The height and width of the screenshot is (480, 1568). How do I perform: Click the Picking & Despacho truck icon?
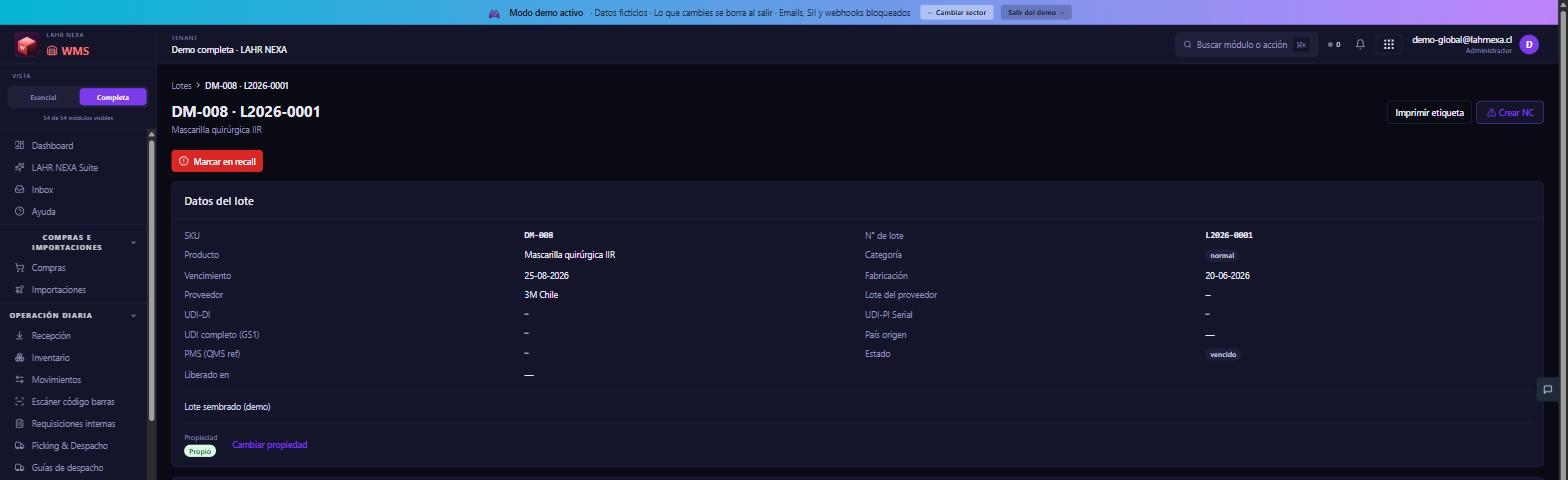20,446
